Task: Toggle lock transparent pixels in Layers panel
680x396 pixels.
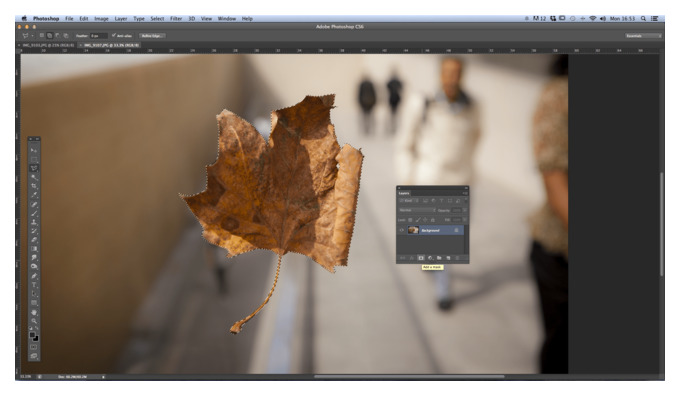Action: point(410,220)
